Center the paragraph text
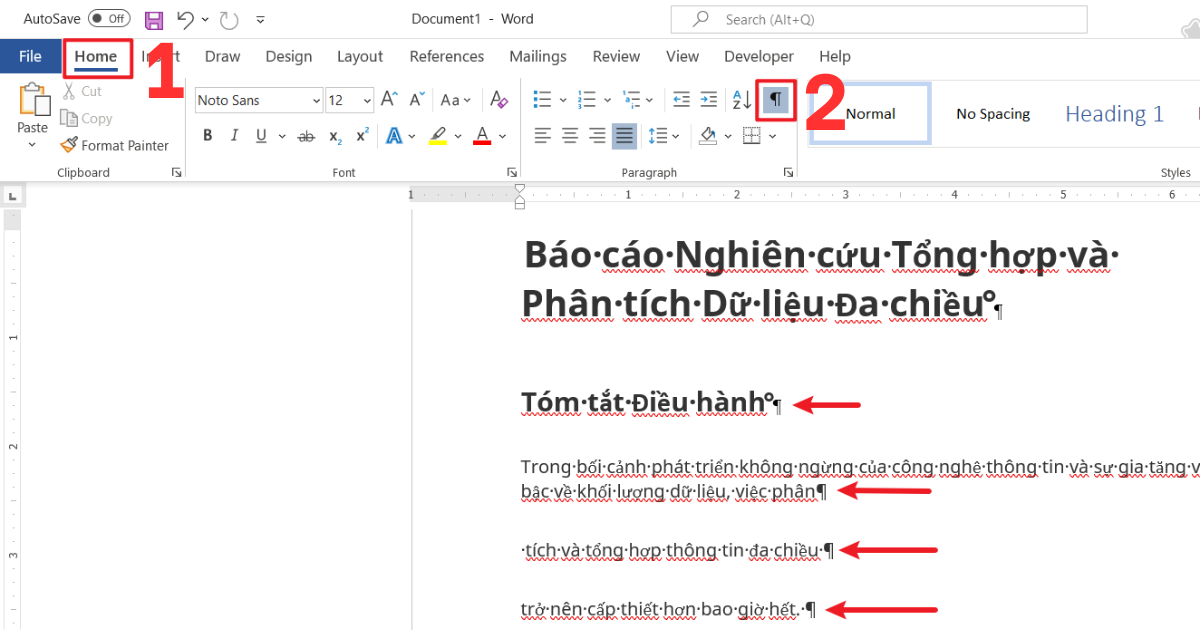The height and width of the screenshot is (630, 1200). tap(570, 135)
